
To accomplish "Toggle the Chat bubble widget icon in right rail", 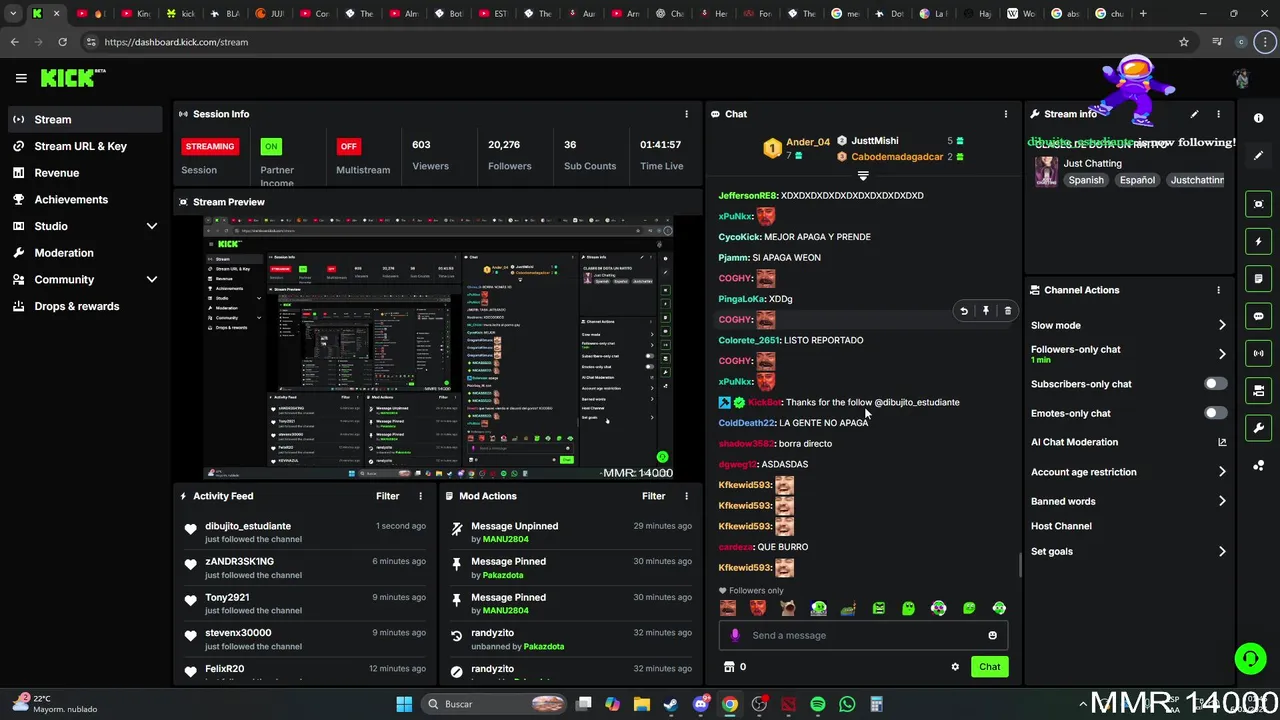I will [1259, 316].
